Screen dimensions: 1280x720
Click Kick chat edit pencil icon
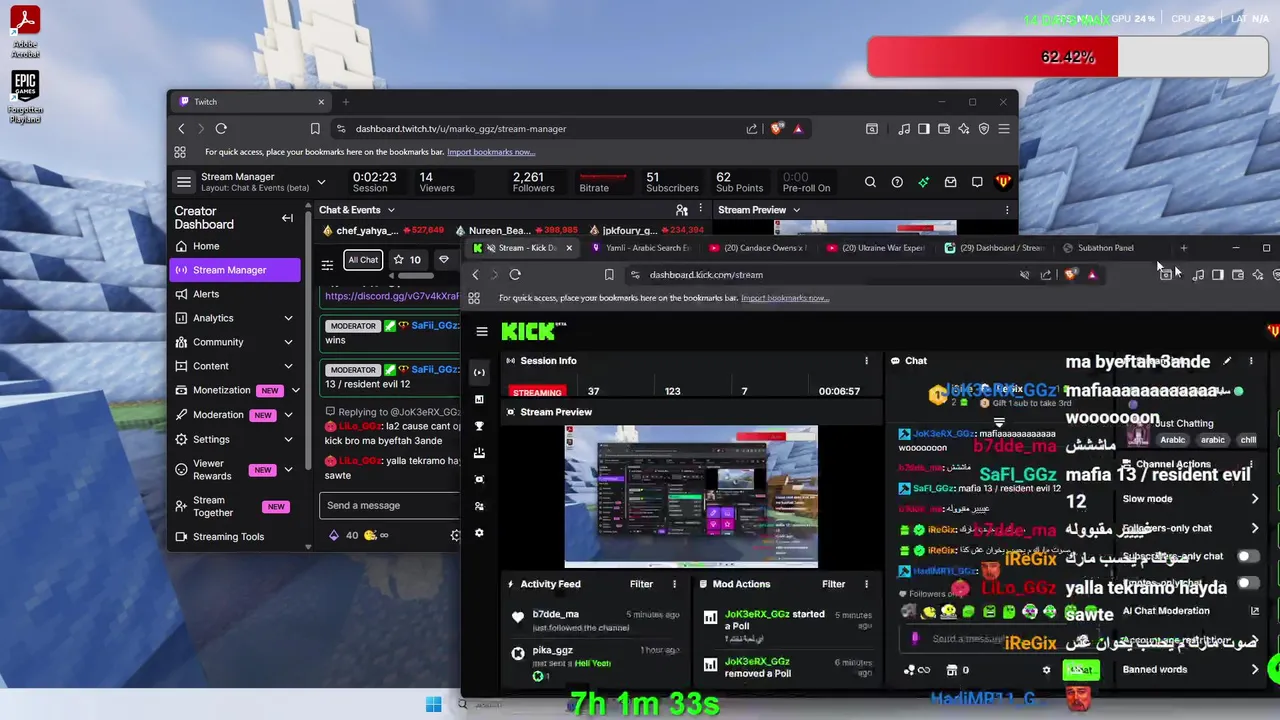pos(1227,361)
